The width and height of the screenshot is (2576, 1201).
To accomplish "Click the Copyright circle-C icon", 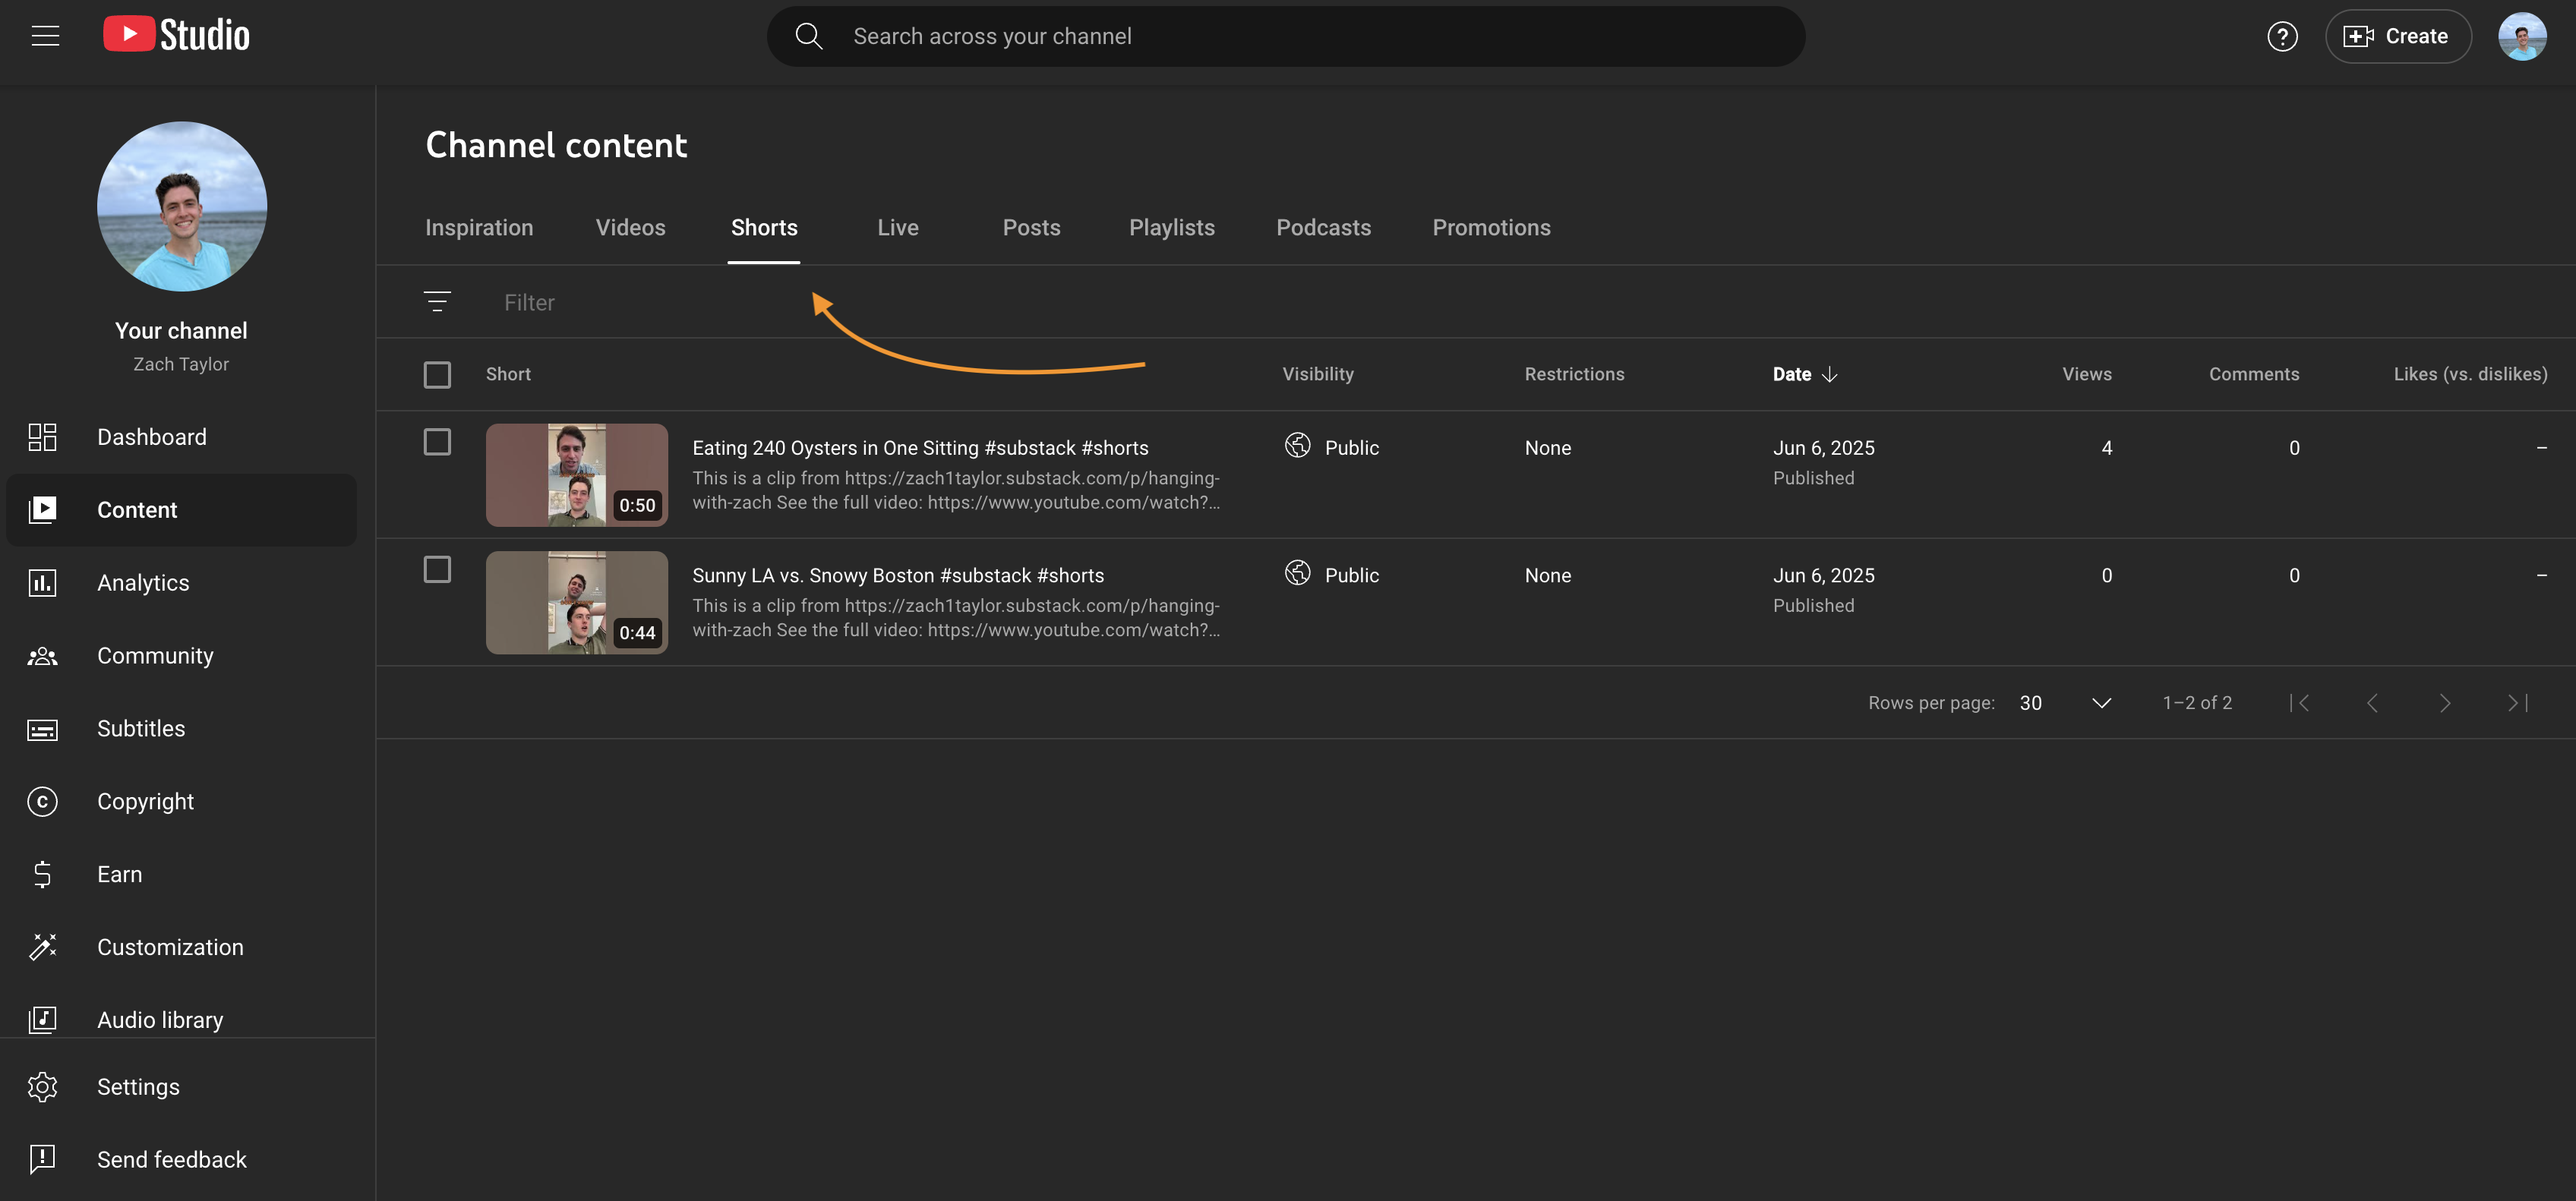I will [42, 801].
